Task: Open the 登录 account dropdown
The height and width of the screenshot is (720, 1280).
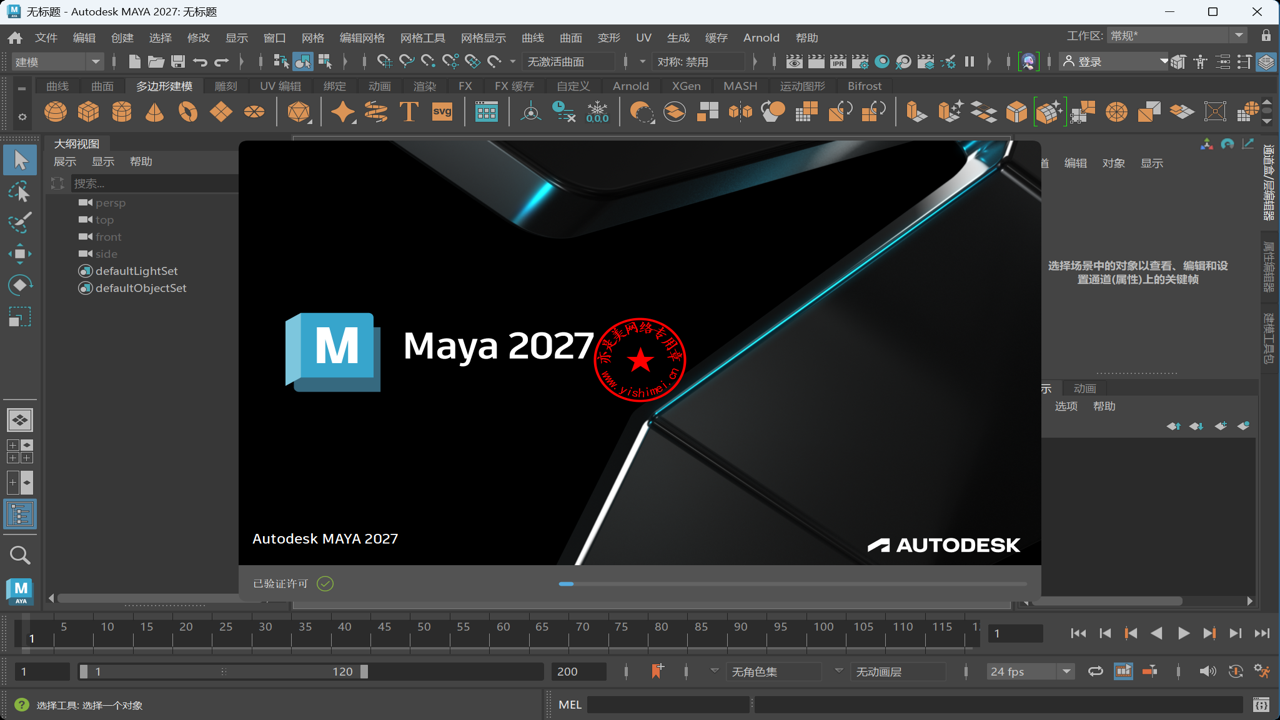Action: [1114, 62]
